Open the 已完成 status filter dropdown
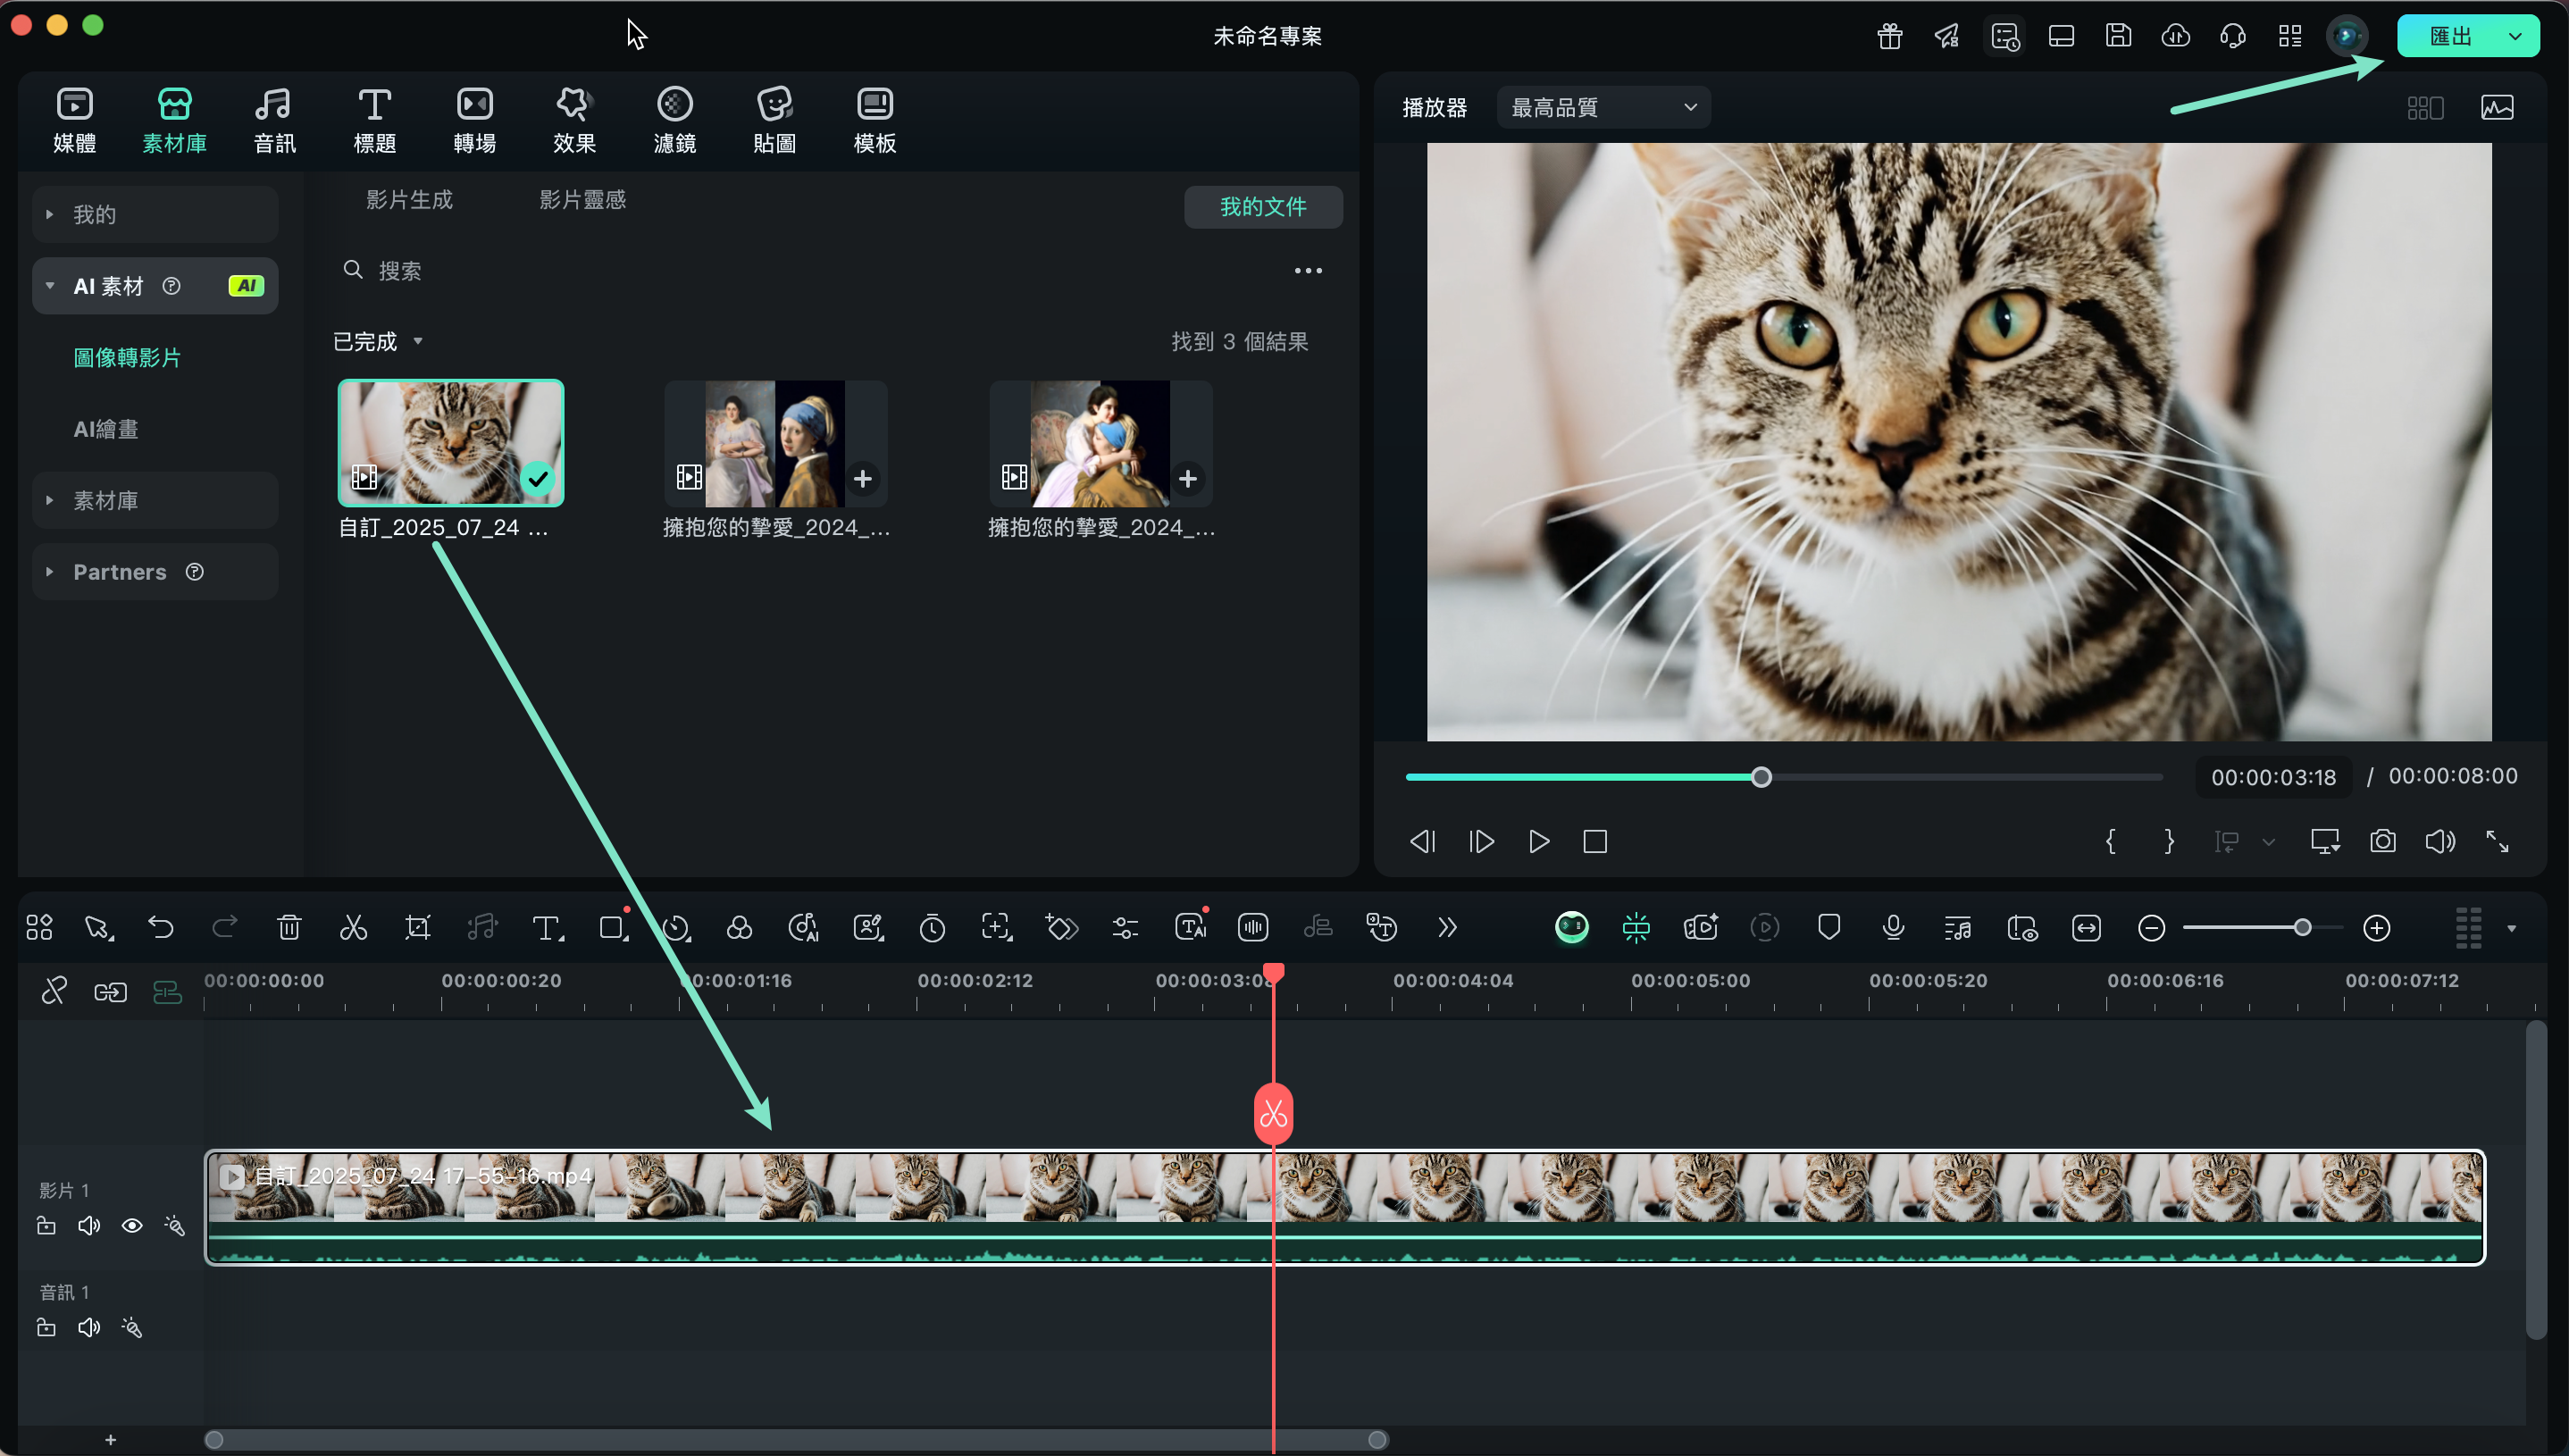Image resolution: width=2569 pixels, height=1456 pixels. click(x=377, y=341)
